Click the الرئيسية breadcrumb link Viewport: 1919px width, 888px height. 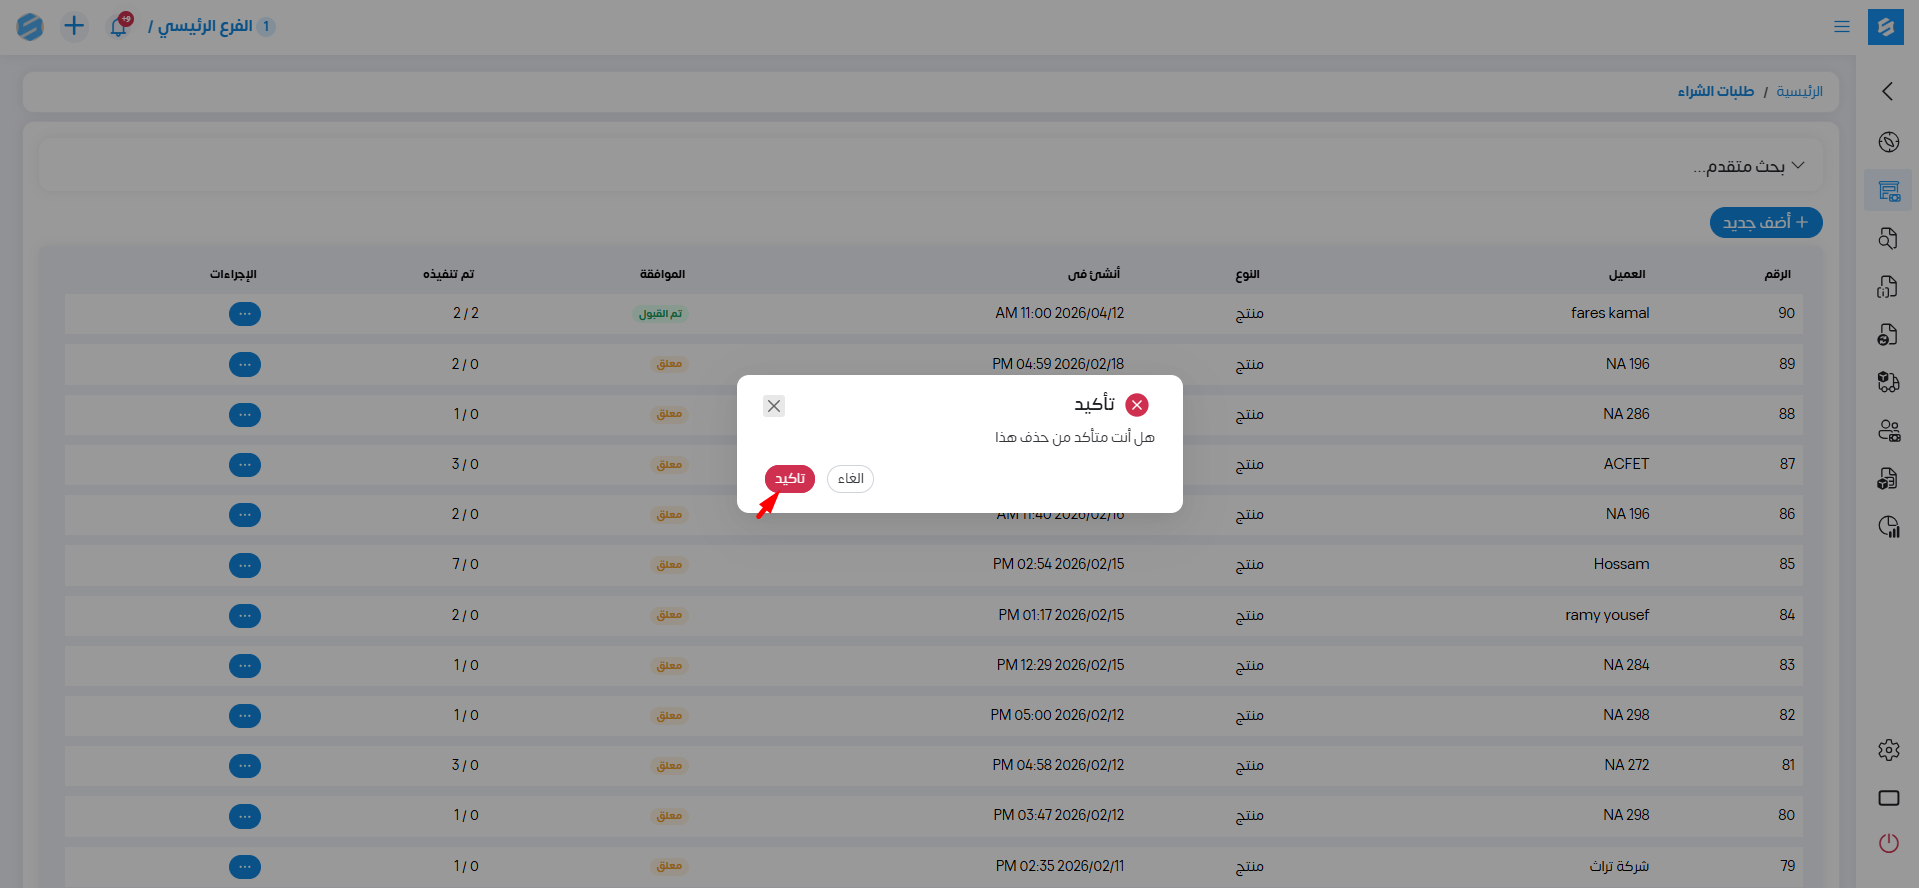[x=1799, y=92]
